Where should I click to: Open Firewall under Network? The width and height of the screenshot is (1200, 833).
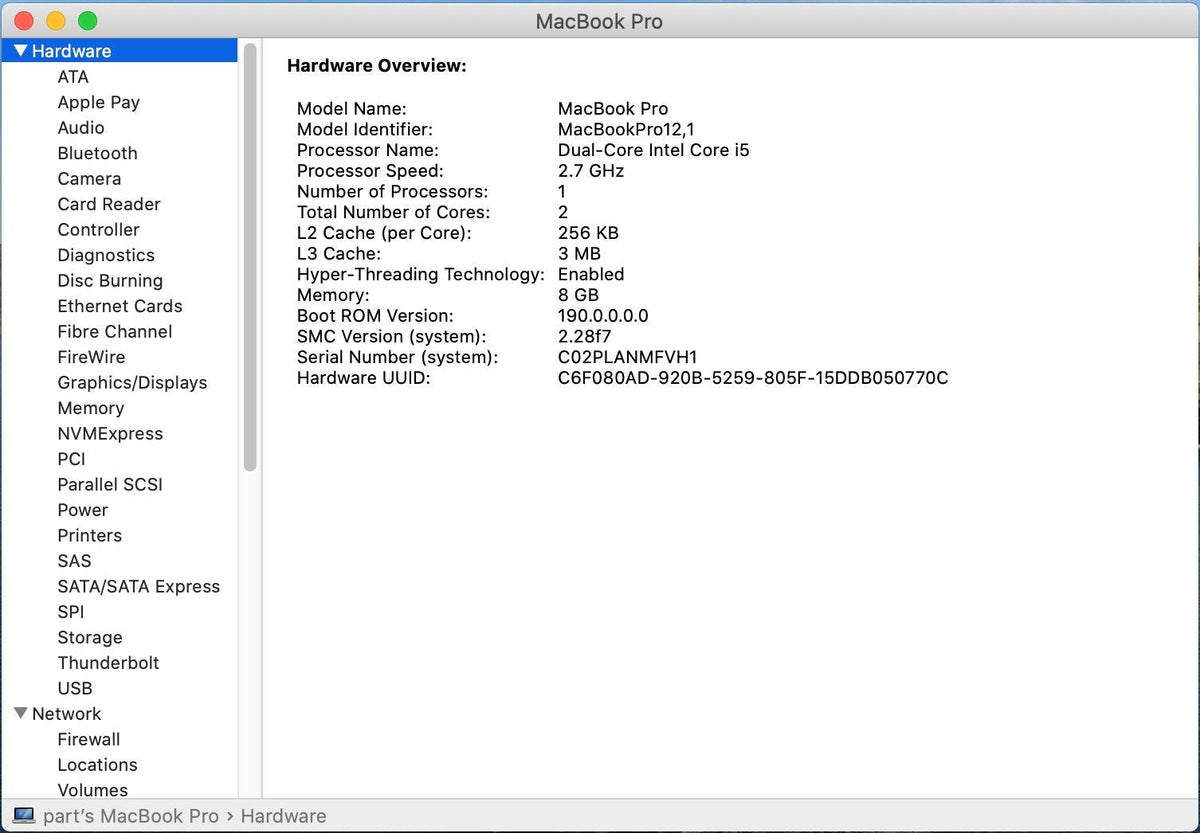click(x=89, y=740)
